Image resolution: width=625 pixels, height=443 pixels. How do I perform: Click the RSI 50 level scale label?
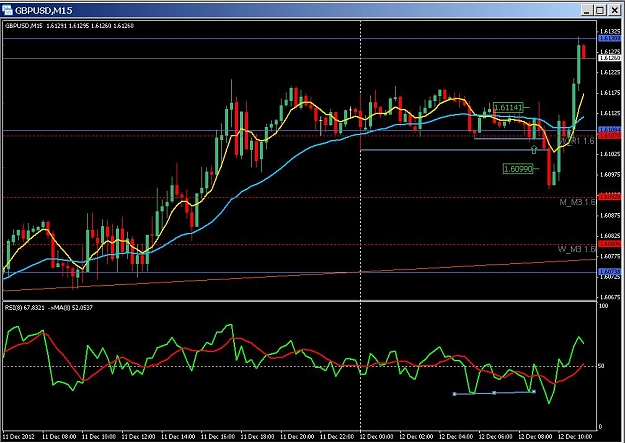603,366
